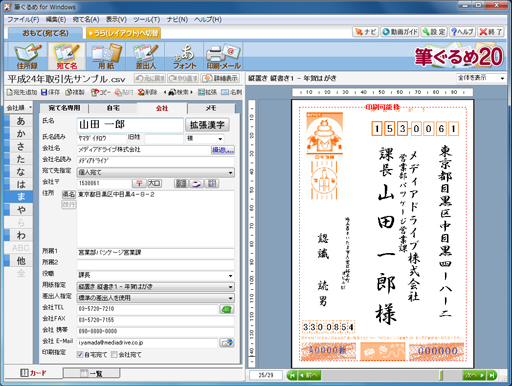Open the 差出人 sender icon

(146, 56)
